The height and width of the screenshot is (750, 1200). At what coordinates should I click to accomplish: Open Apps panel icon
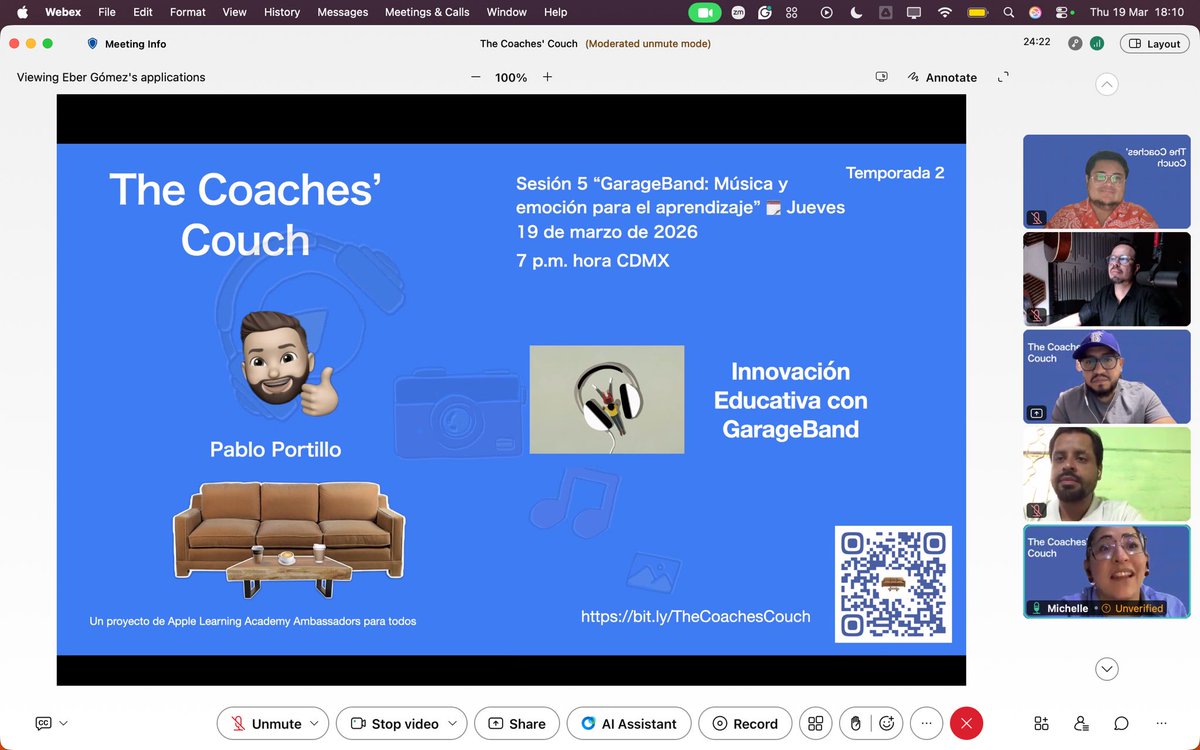click(1041, 723)
